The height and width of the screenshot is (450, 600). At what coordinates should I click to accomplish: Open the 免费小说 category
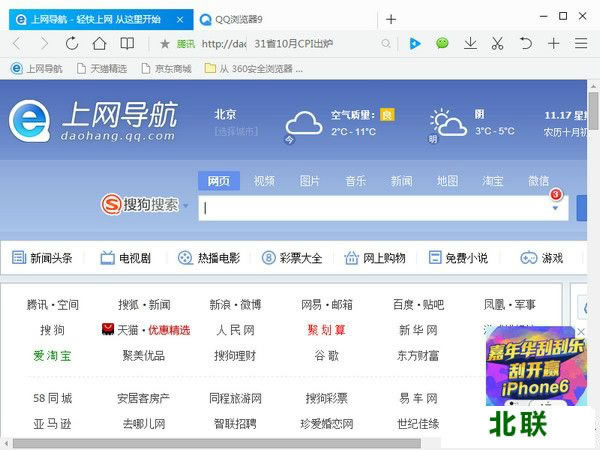458,258
